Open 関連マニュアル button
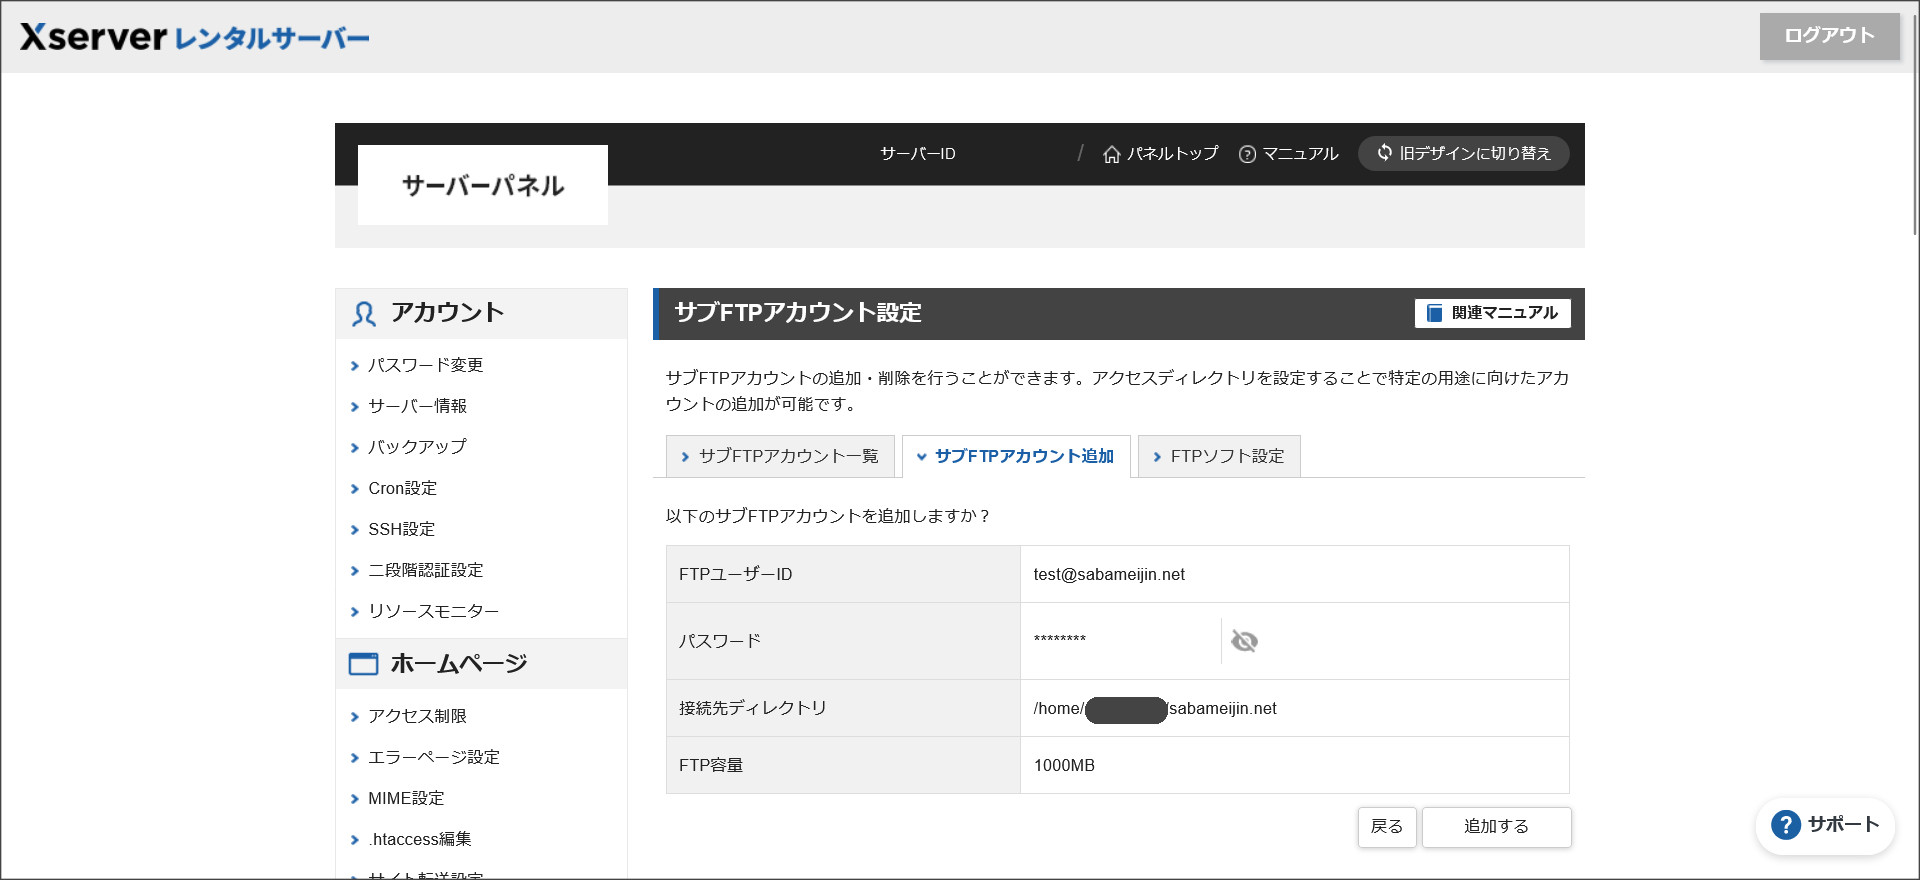This screenshot has height=880, width=1920. (x=1492, y=313)
